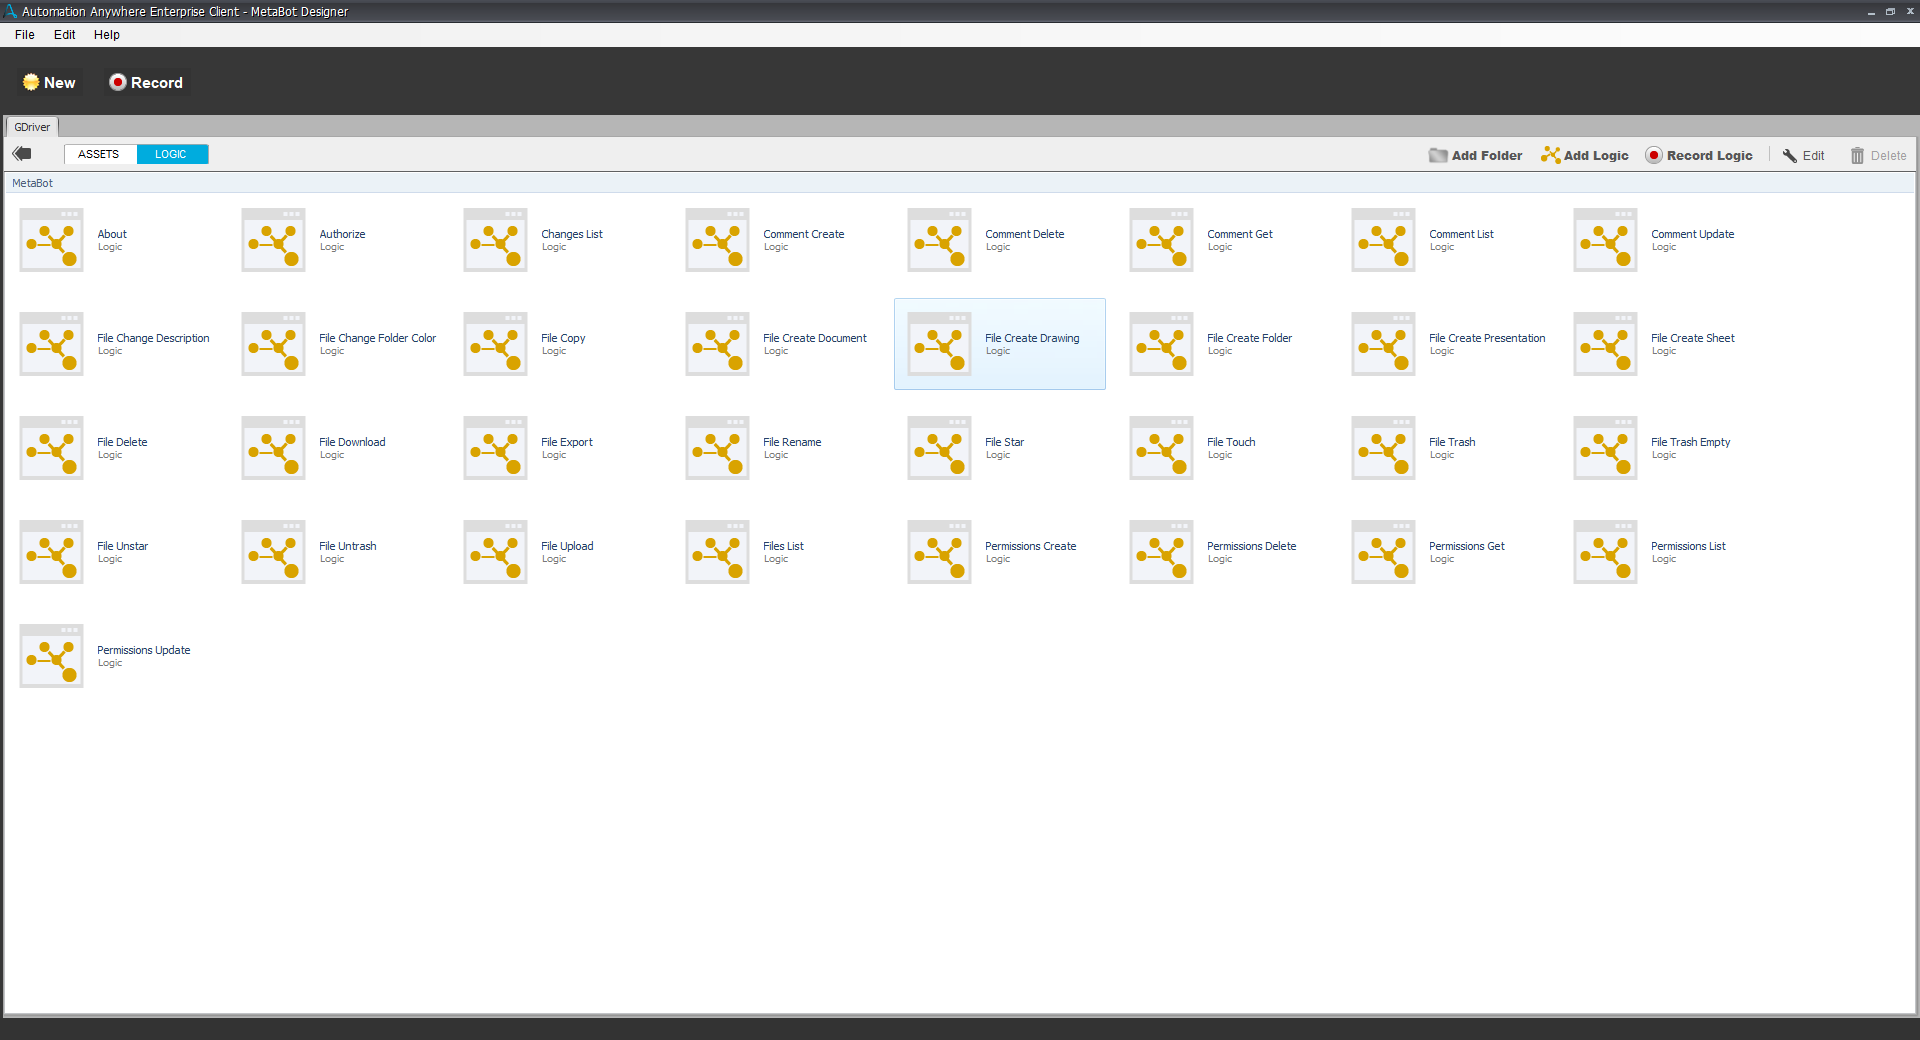Create a new MetaBot with New
The height and width of the screenshot is (1040, 1920).
(49, 83)
